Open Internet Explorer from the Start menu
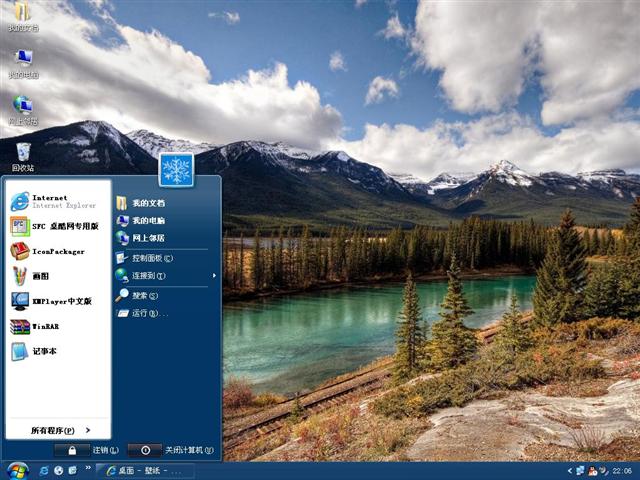The width and height of the screenshot is (640, 480). (55, 201)
